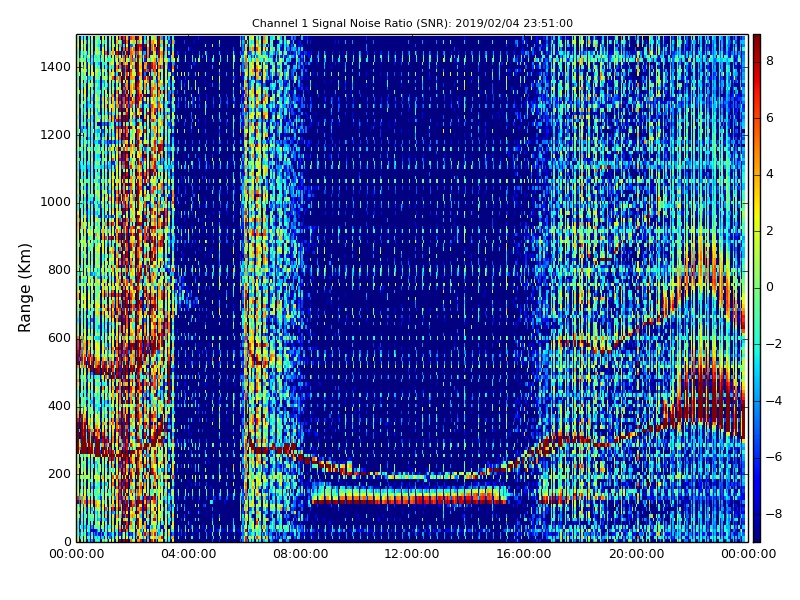800x600 pixels.
Task: Click the colorbar label −4
Action: click(774, 401)
